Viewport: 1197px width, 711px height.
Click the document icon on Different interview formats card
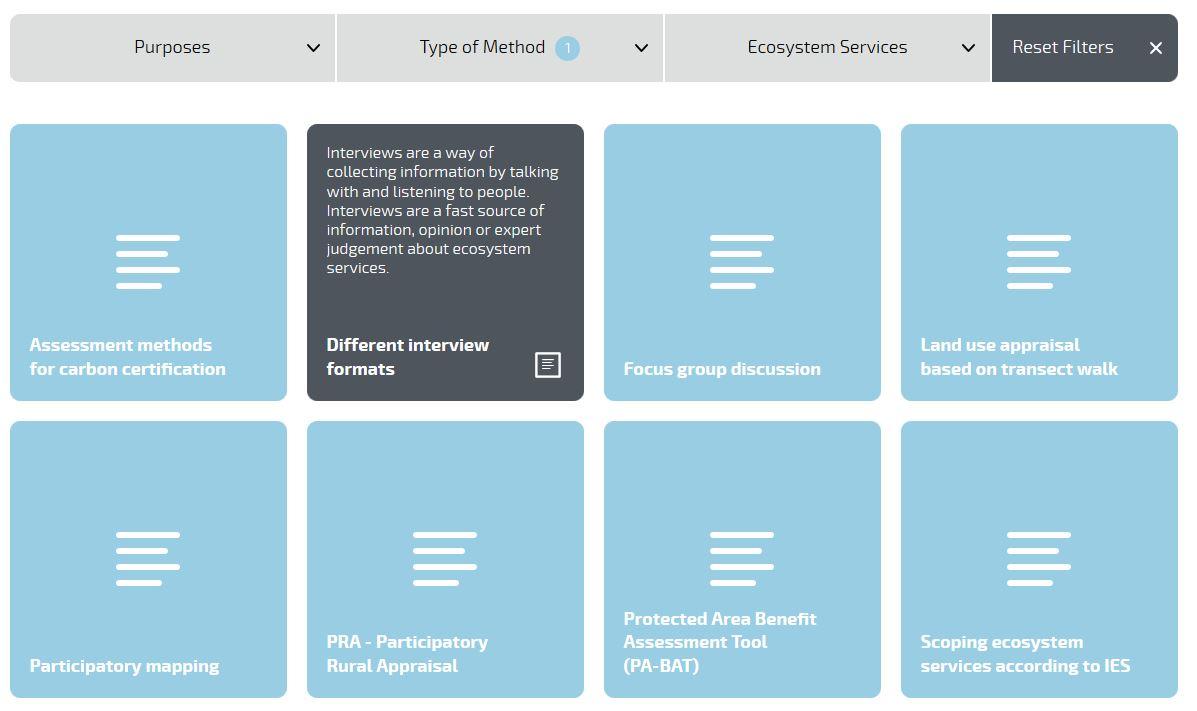tap(547, 365)
